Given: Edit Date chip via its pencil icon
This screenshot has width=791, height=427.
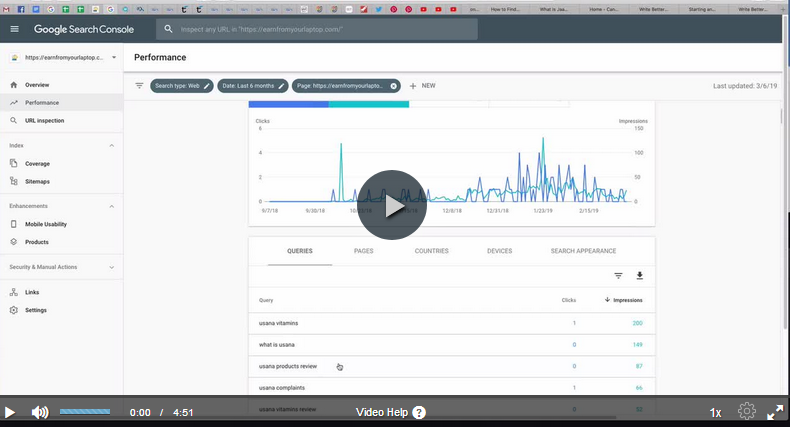Looking at the screenshot, I should click(x=281, y=86).
